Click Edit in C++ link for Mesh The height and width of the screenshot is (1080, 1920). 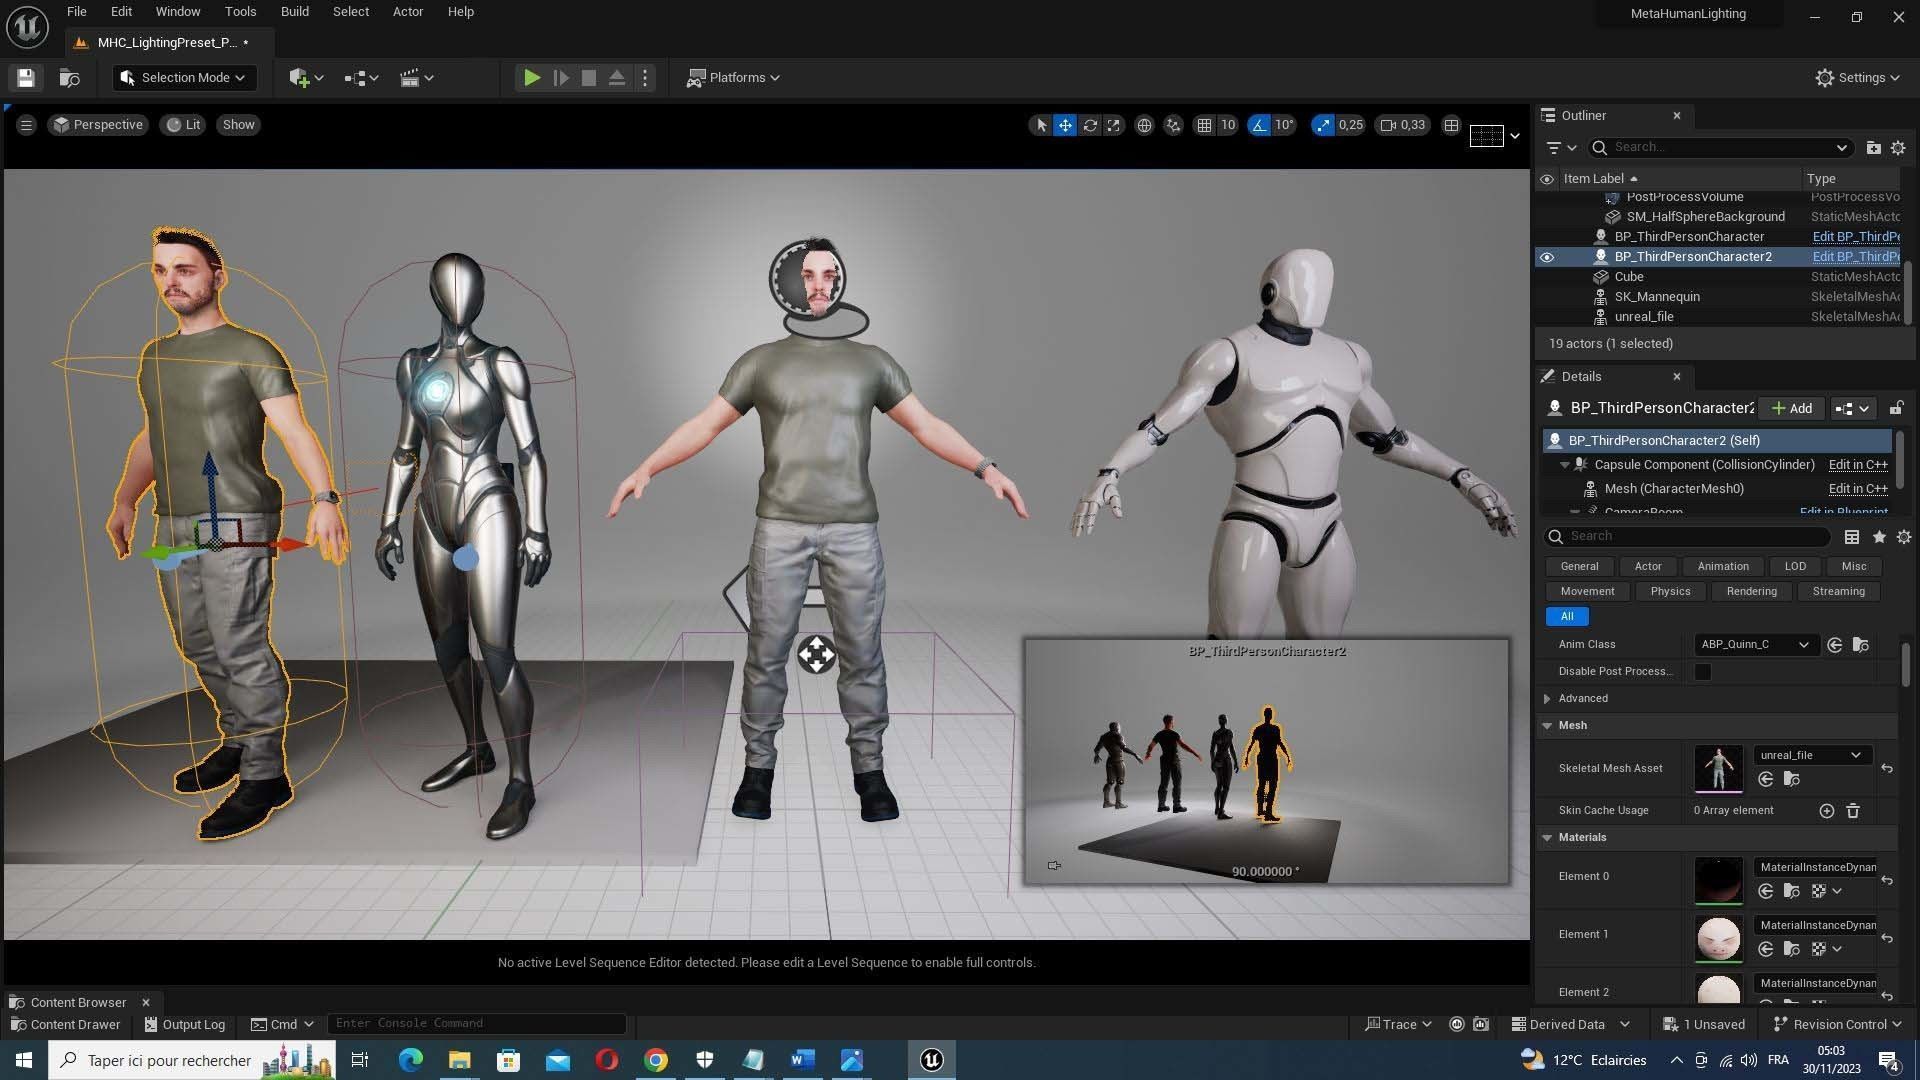tap(1857, 489)
